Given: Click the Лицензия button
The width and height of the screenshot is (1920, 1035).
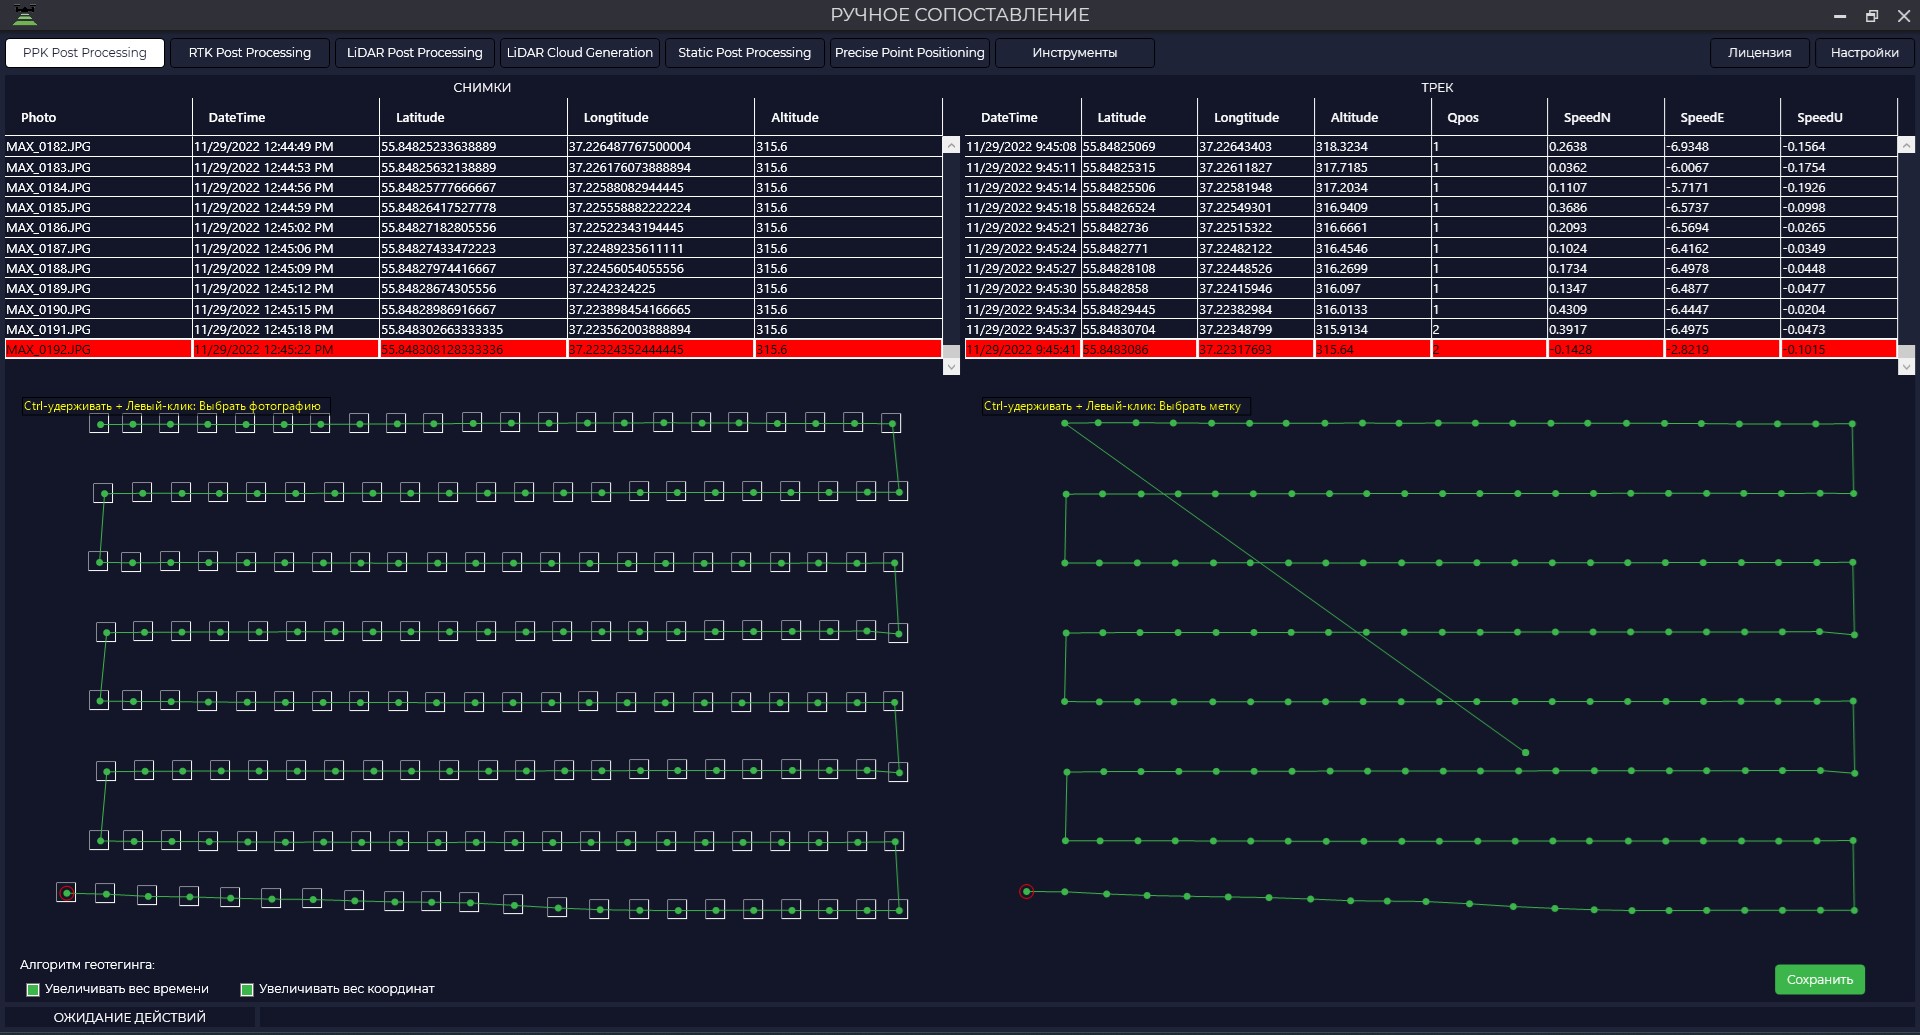Looking at the screenshot, I should [1760, 53].
